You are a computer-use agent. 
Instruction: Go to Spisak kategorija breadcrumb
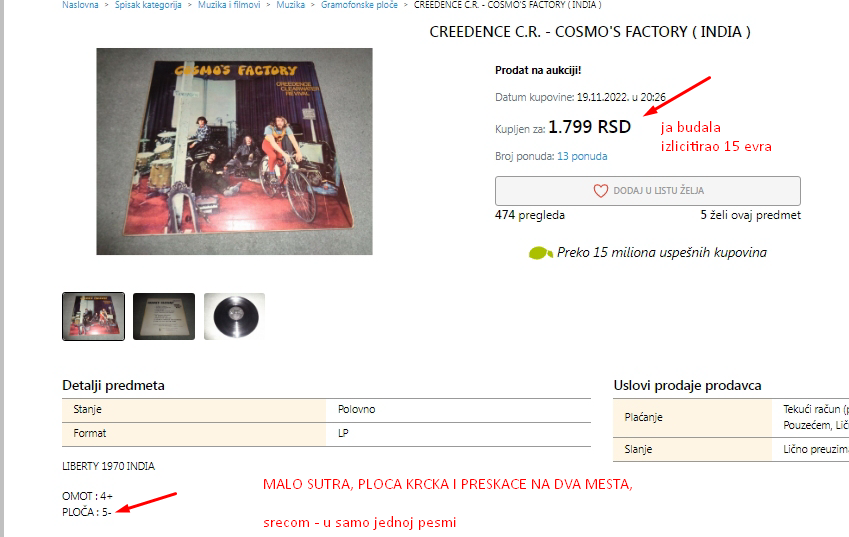point(148,5)
